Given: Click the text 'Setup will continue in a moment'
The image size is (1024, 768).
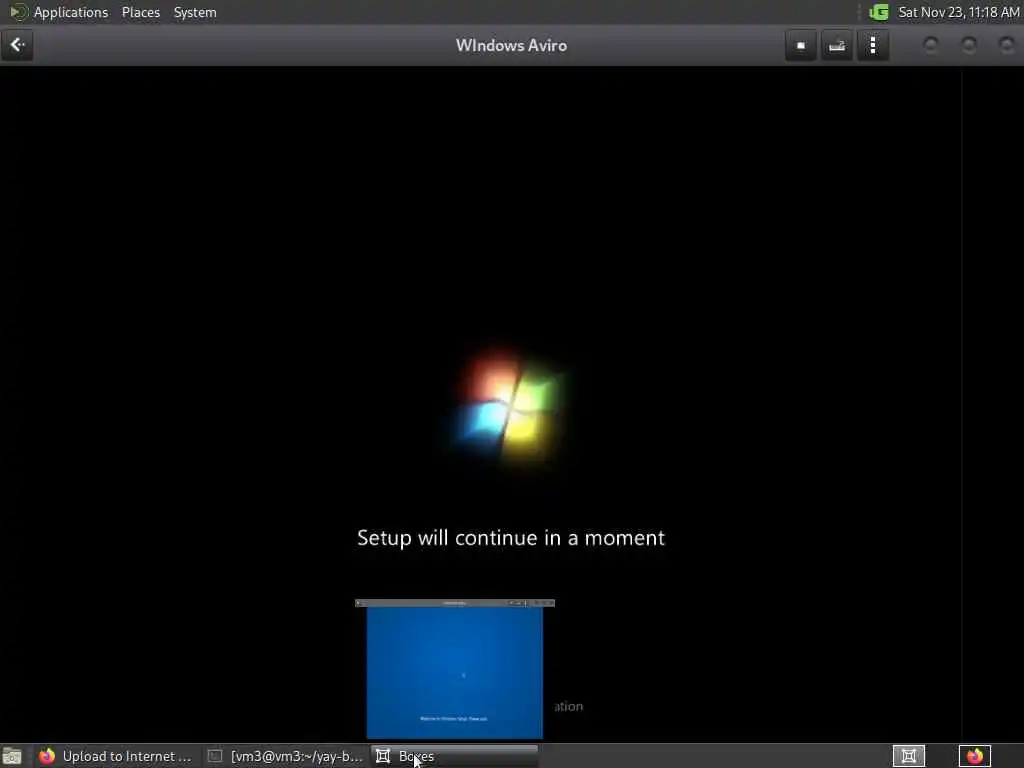Looking at the screenshot, I should 511,537.
